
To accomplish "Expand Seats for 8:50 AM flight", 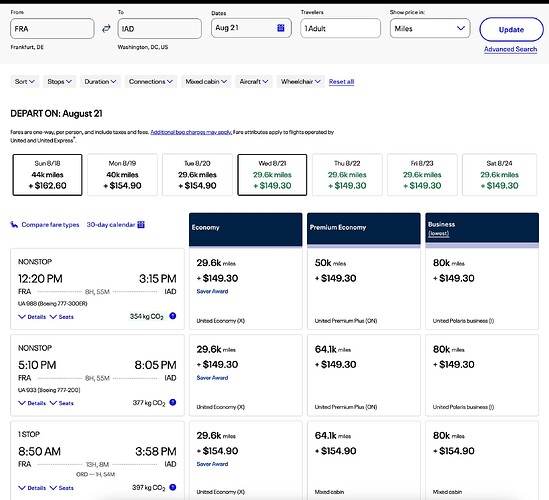I will point(62,488).
